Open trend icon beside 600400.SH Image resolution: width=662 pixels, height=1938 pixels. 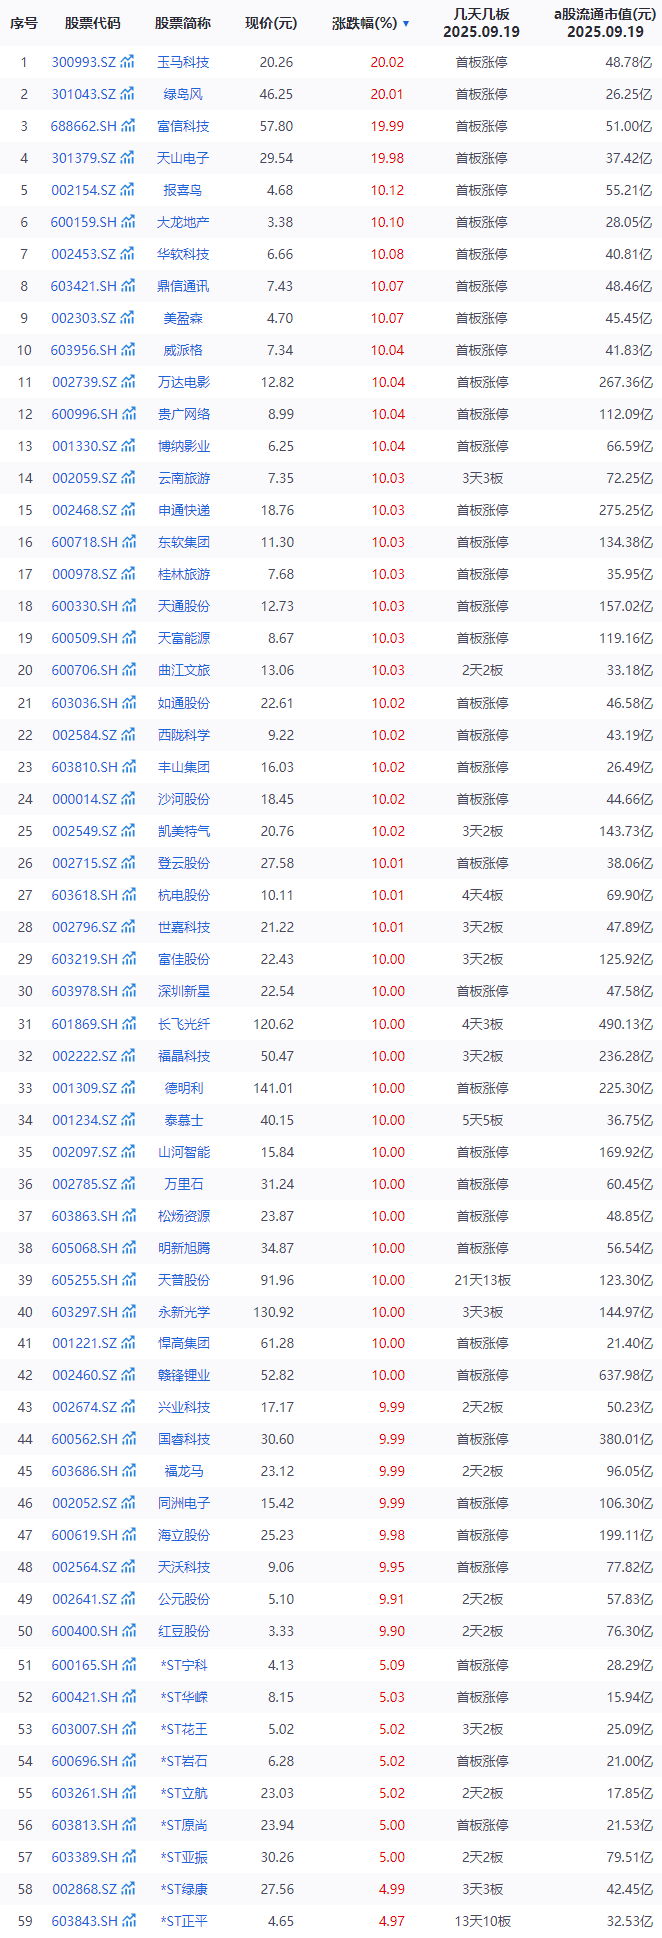coord(128,1631)
